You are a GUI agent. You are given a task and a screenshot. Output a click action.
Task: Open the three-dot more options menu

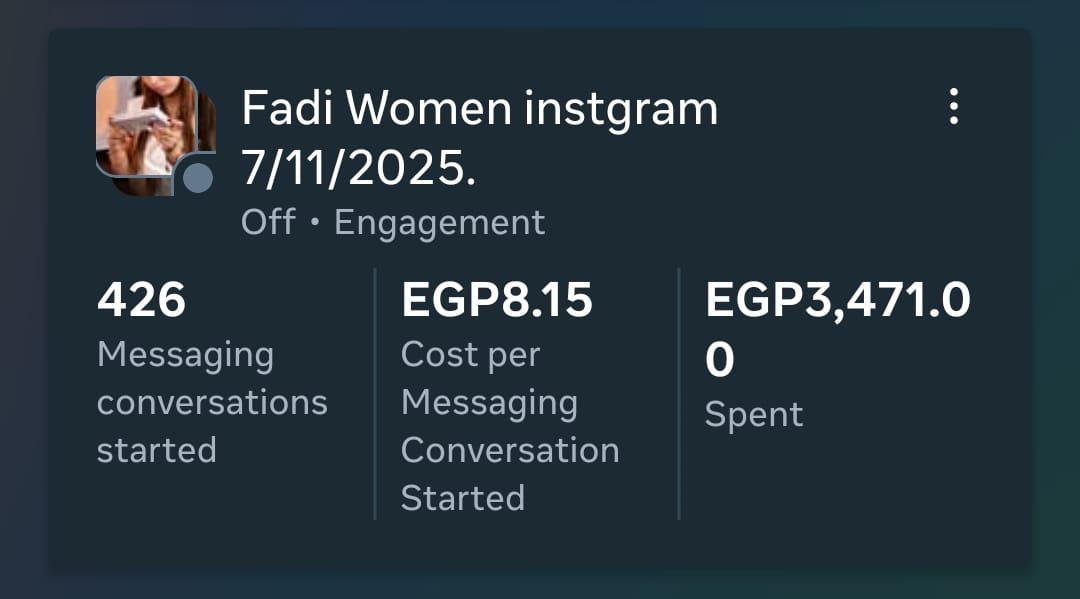[x=953, y=106]
